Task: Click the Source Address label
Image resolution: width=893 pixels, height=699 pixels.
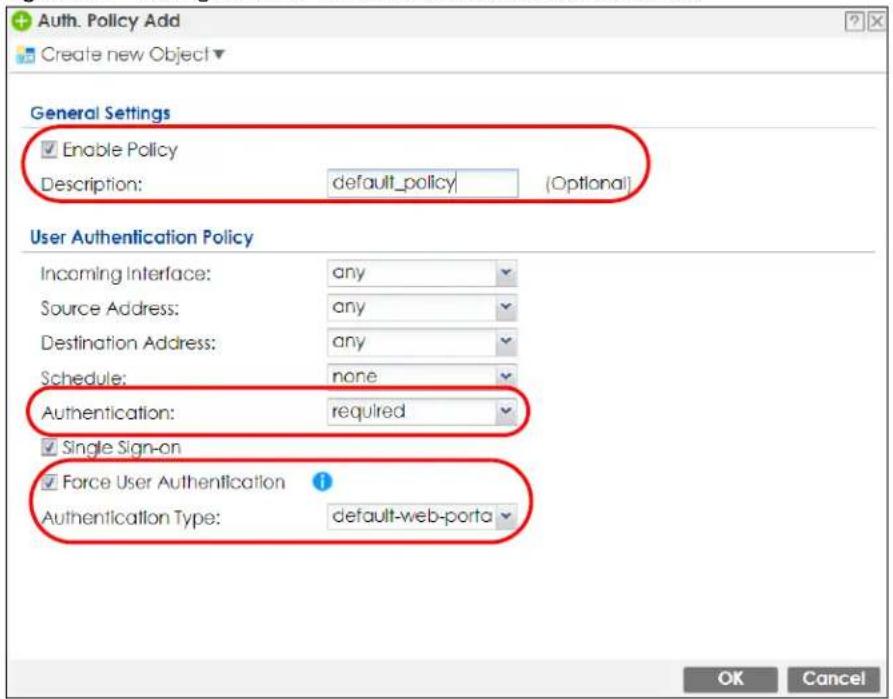Action: coord(110,309)
